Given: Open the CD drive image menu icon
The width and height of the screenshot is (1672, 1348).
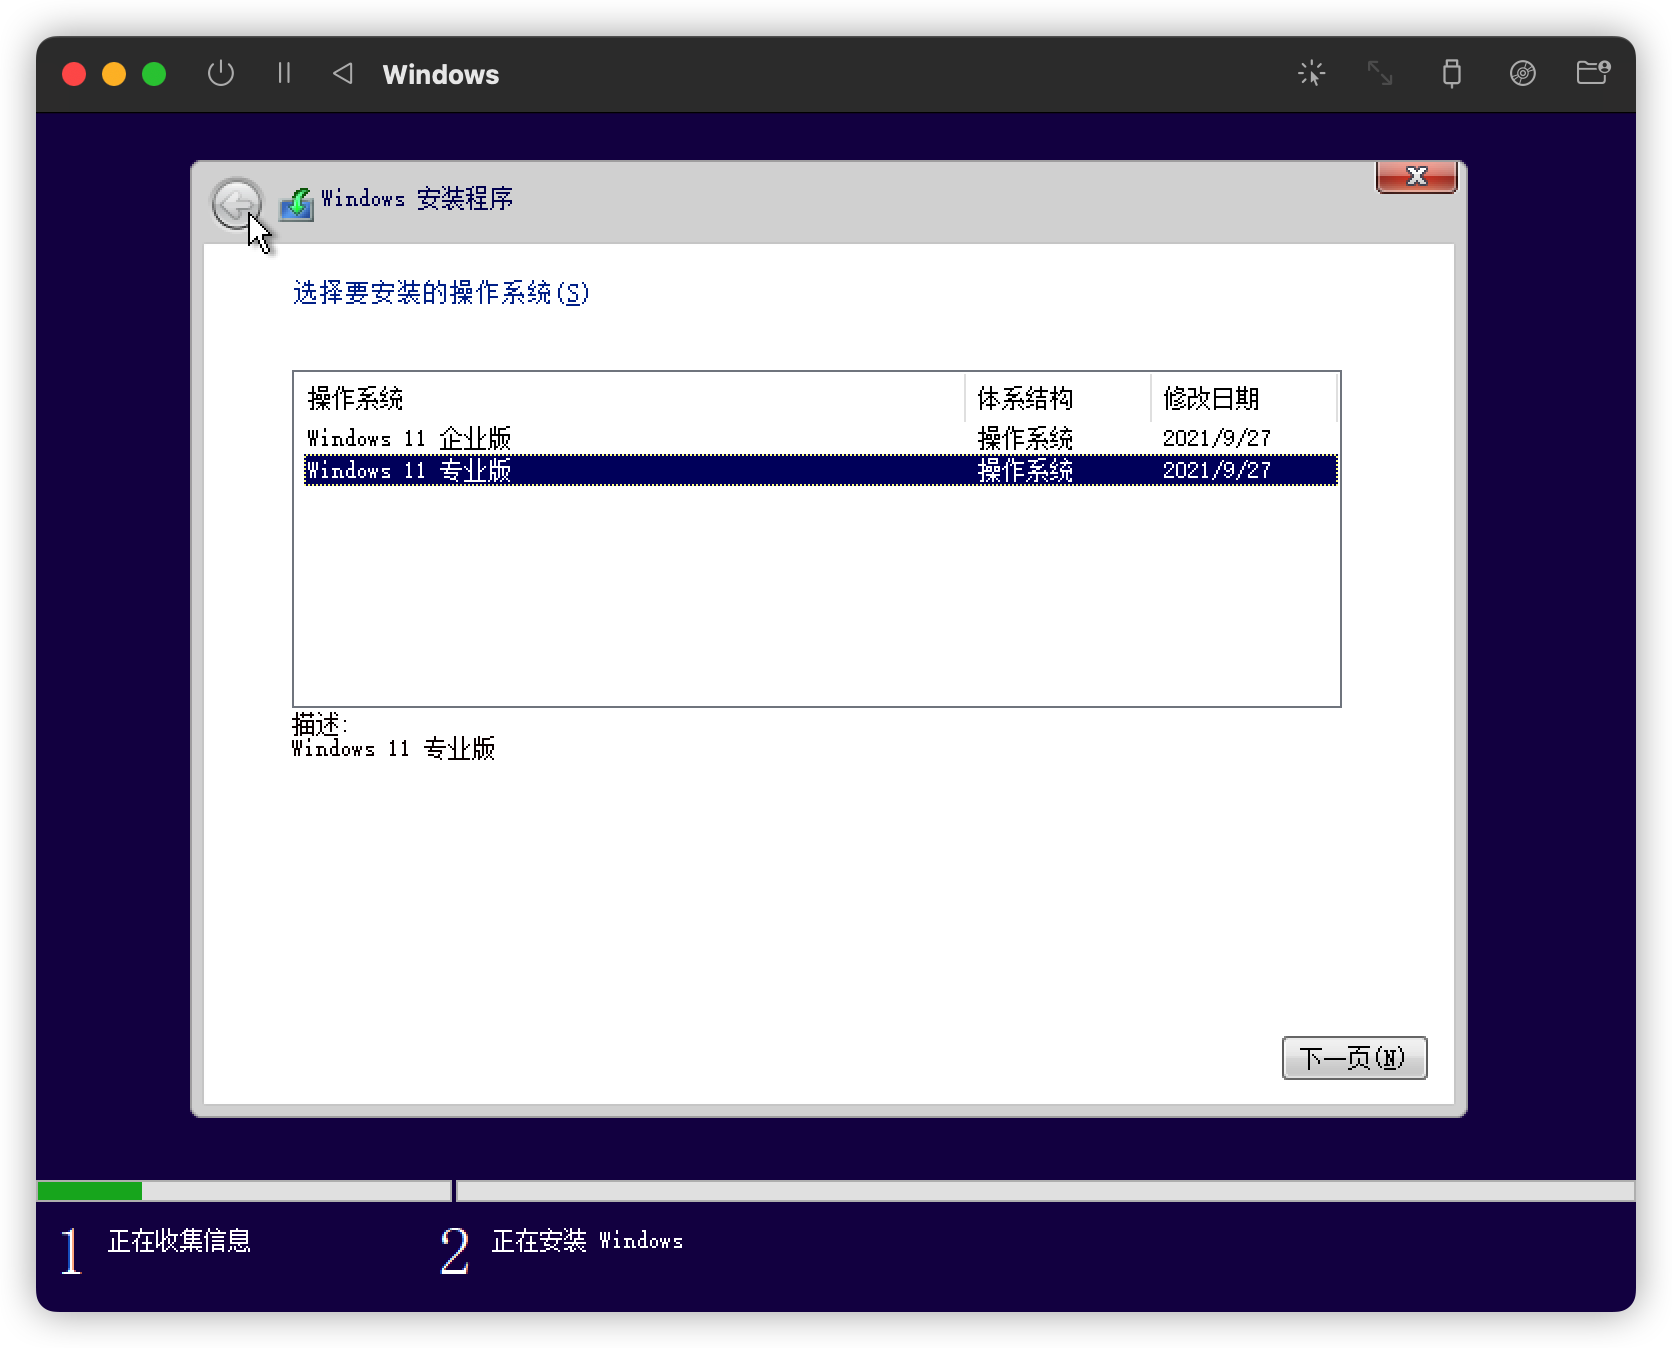Looking at the screenshot, I should [x=1522, y=73].
